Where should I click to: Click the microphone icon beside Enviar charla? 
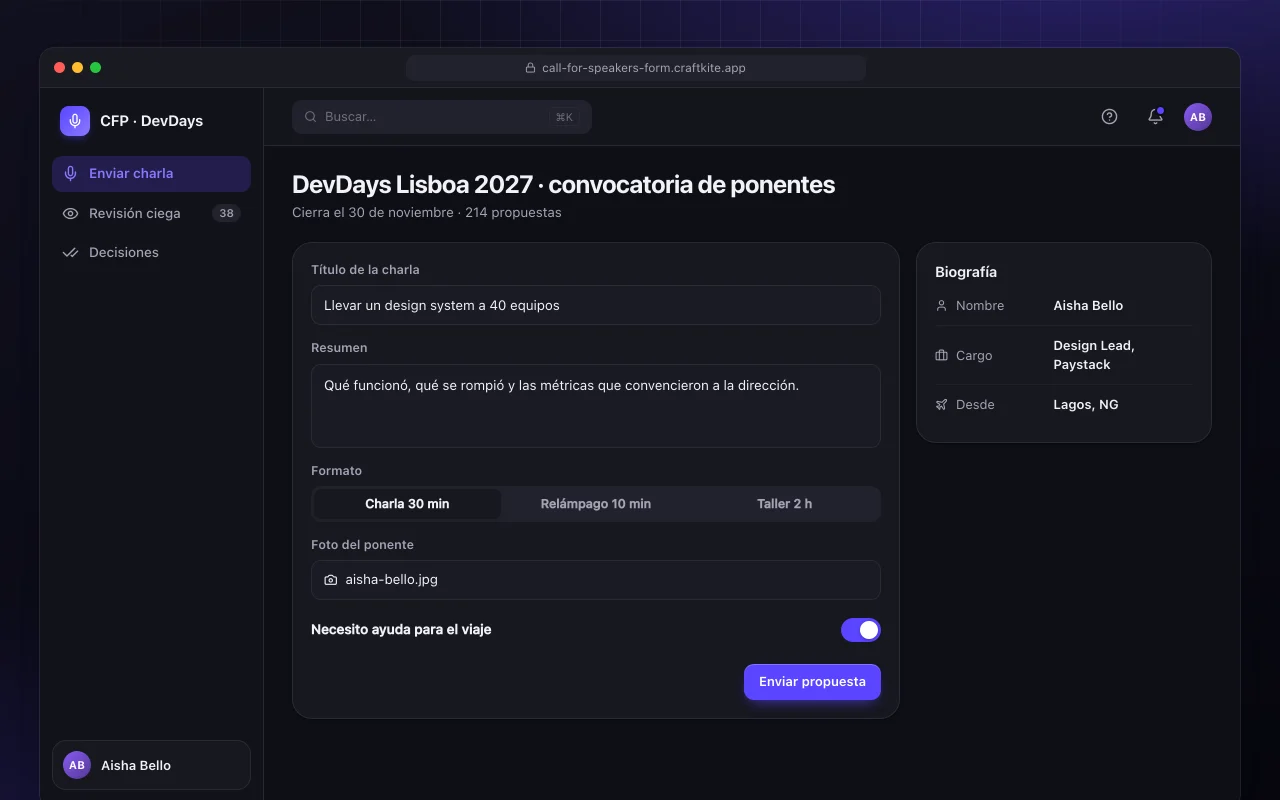tap(70, 173)
